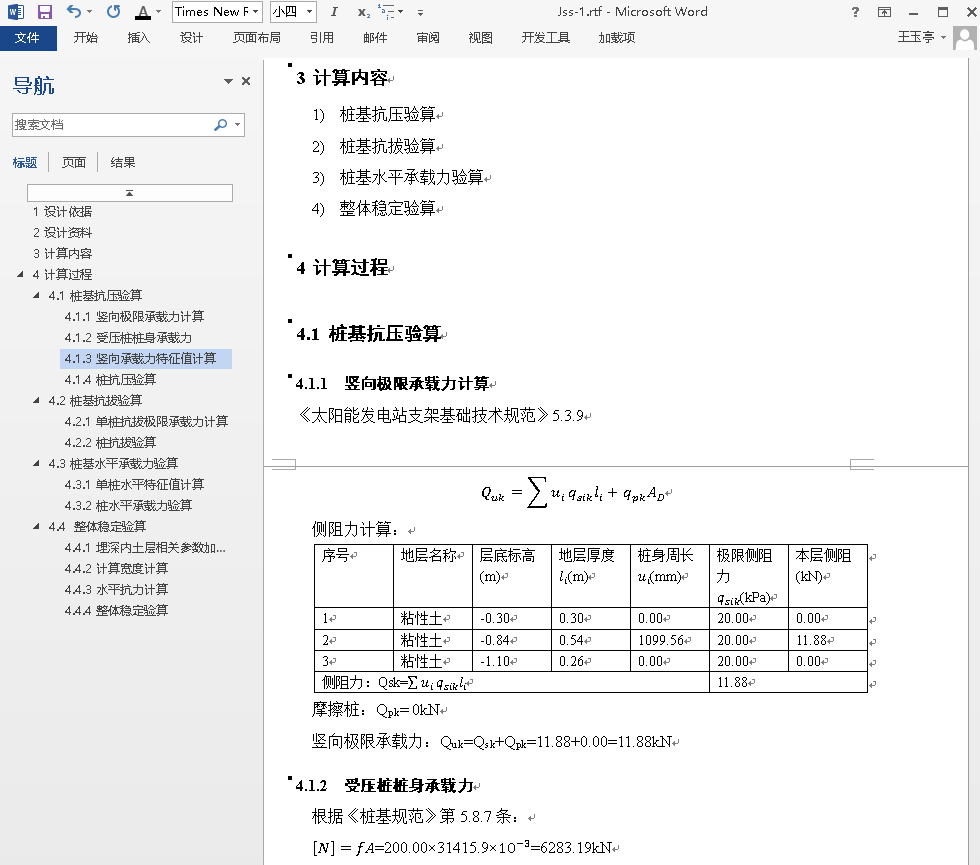980x865 pixels.
Task: Switch to the 页面 tab in navigation pane
Action: [x=74, y=162]
